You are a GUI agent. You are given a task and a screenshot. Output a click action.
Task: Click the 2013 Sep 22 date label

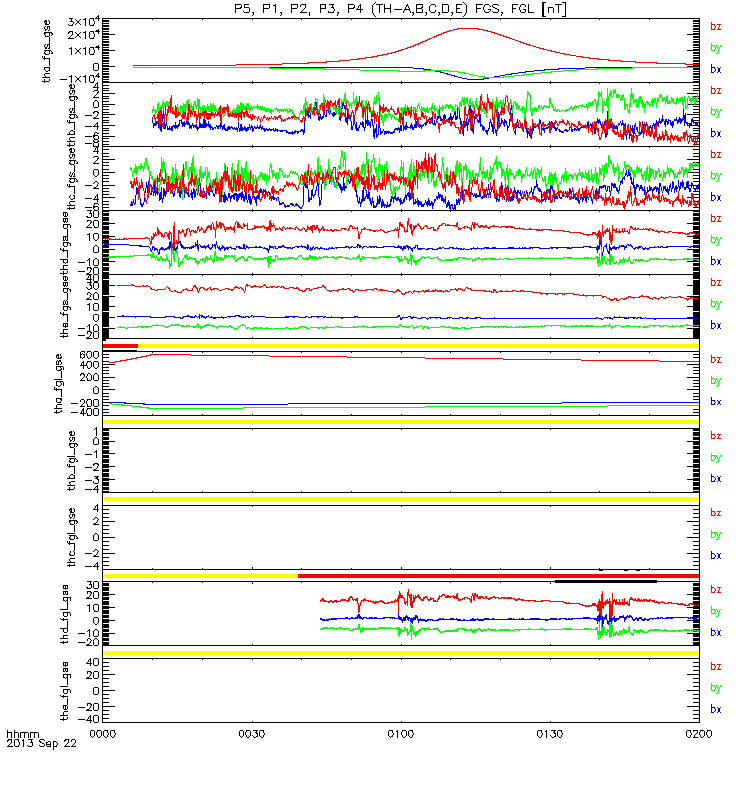coord(41,743)
